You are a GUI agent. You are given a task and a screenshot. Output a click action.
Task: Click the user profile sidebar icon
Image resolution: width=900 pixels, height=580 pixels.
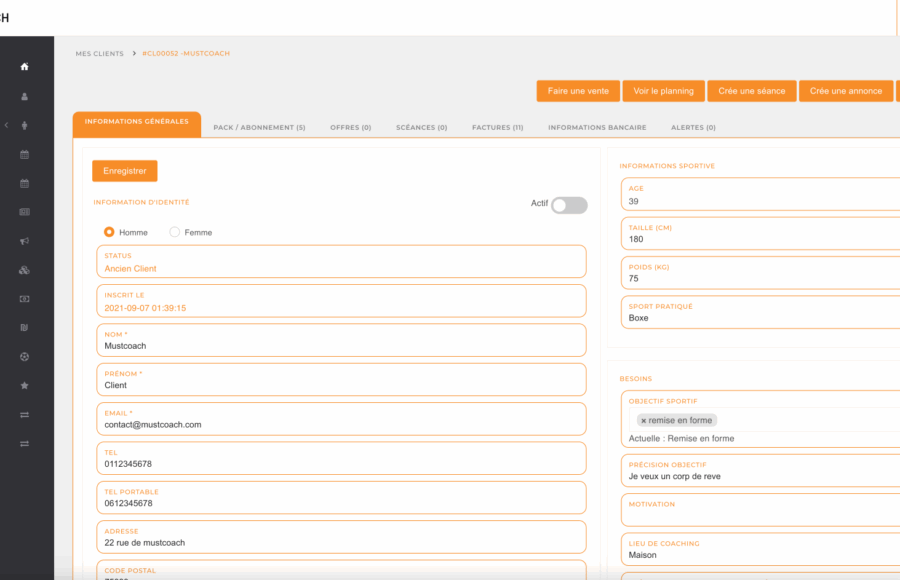(24, 96)
